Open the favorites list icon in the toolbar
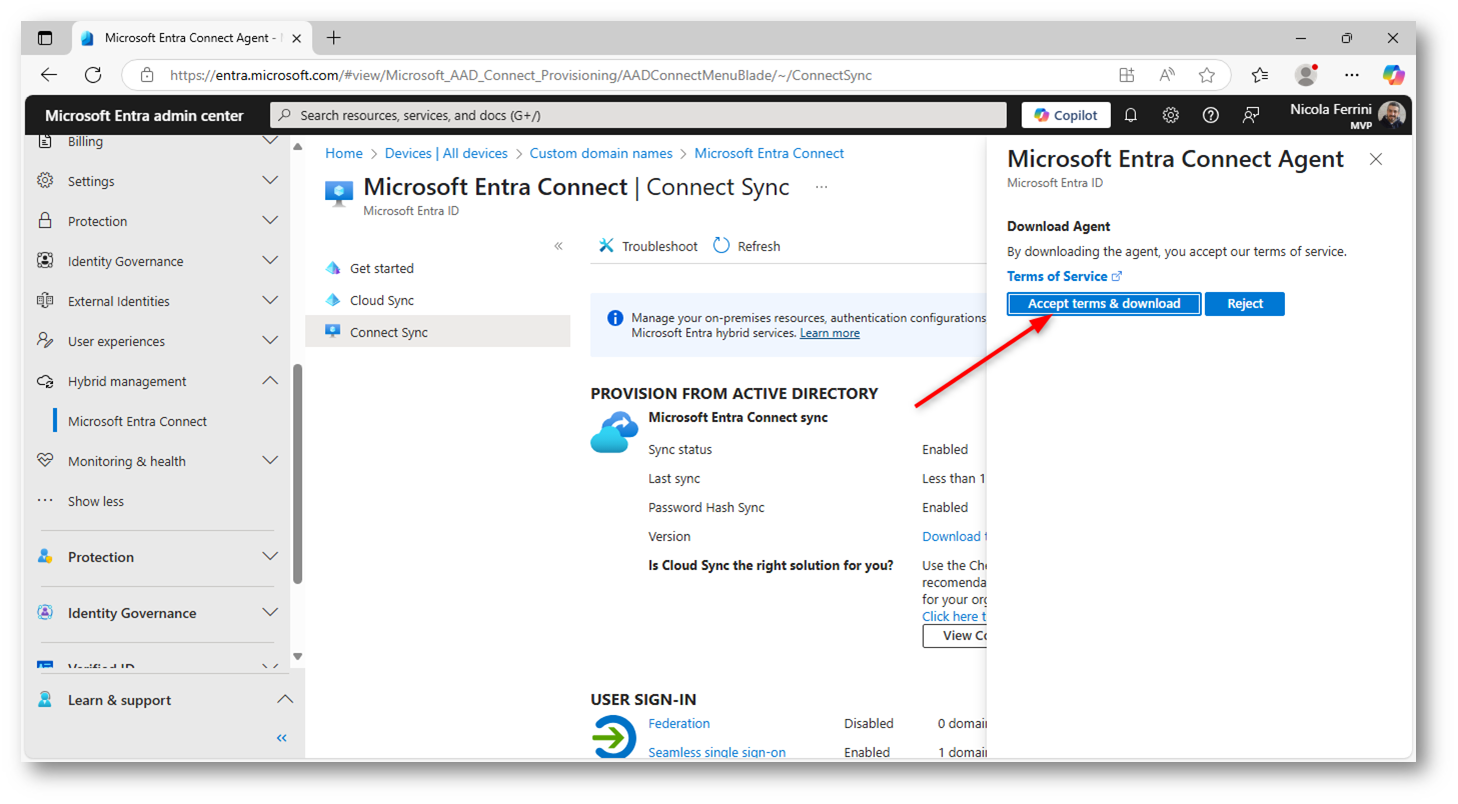The height and width of the screenshot is (804, 1458). click(1260, 75)
